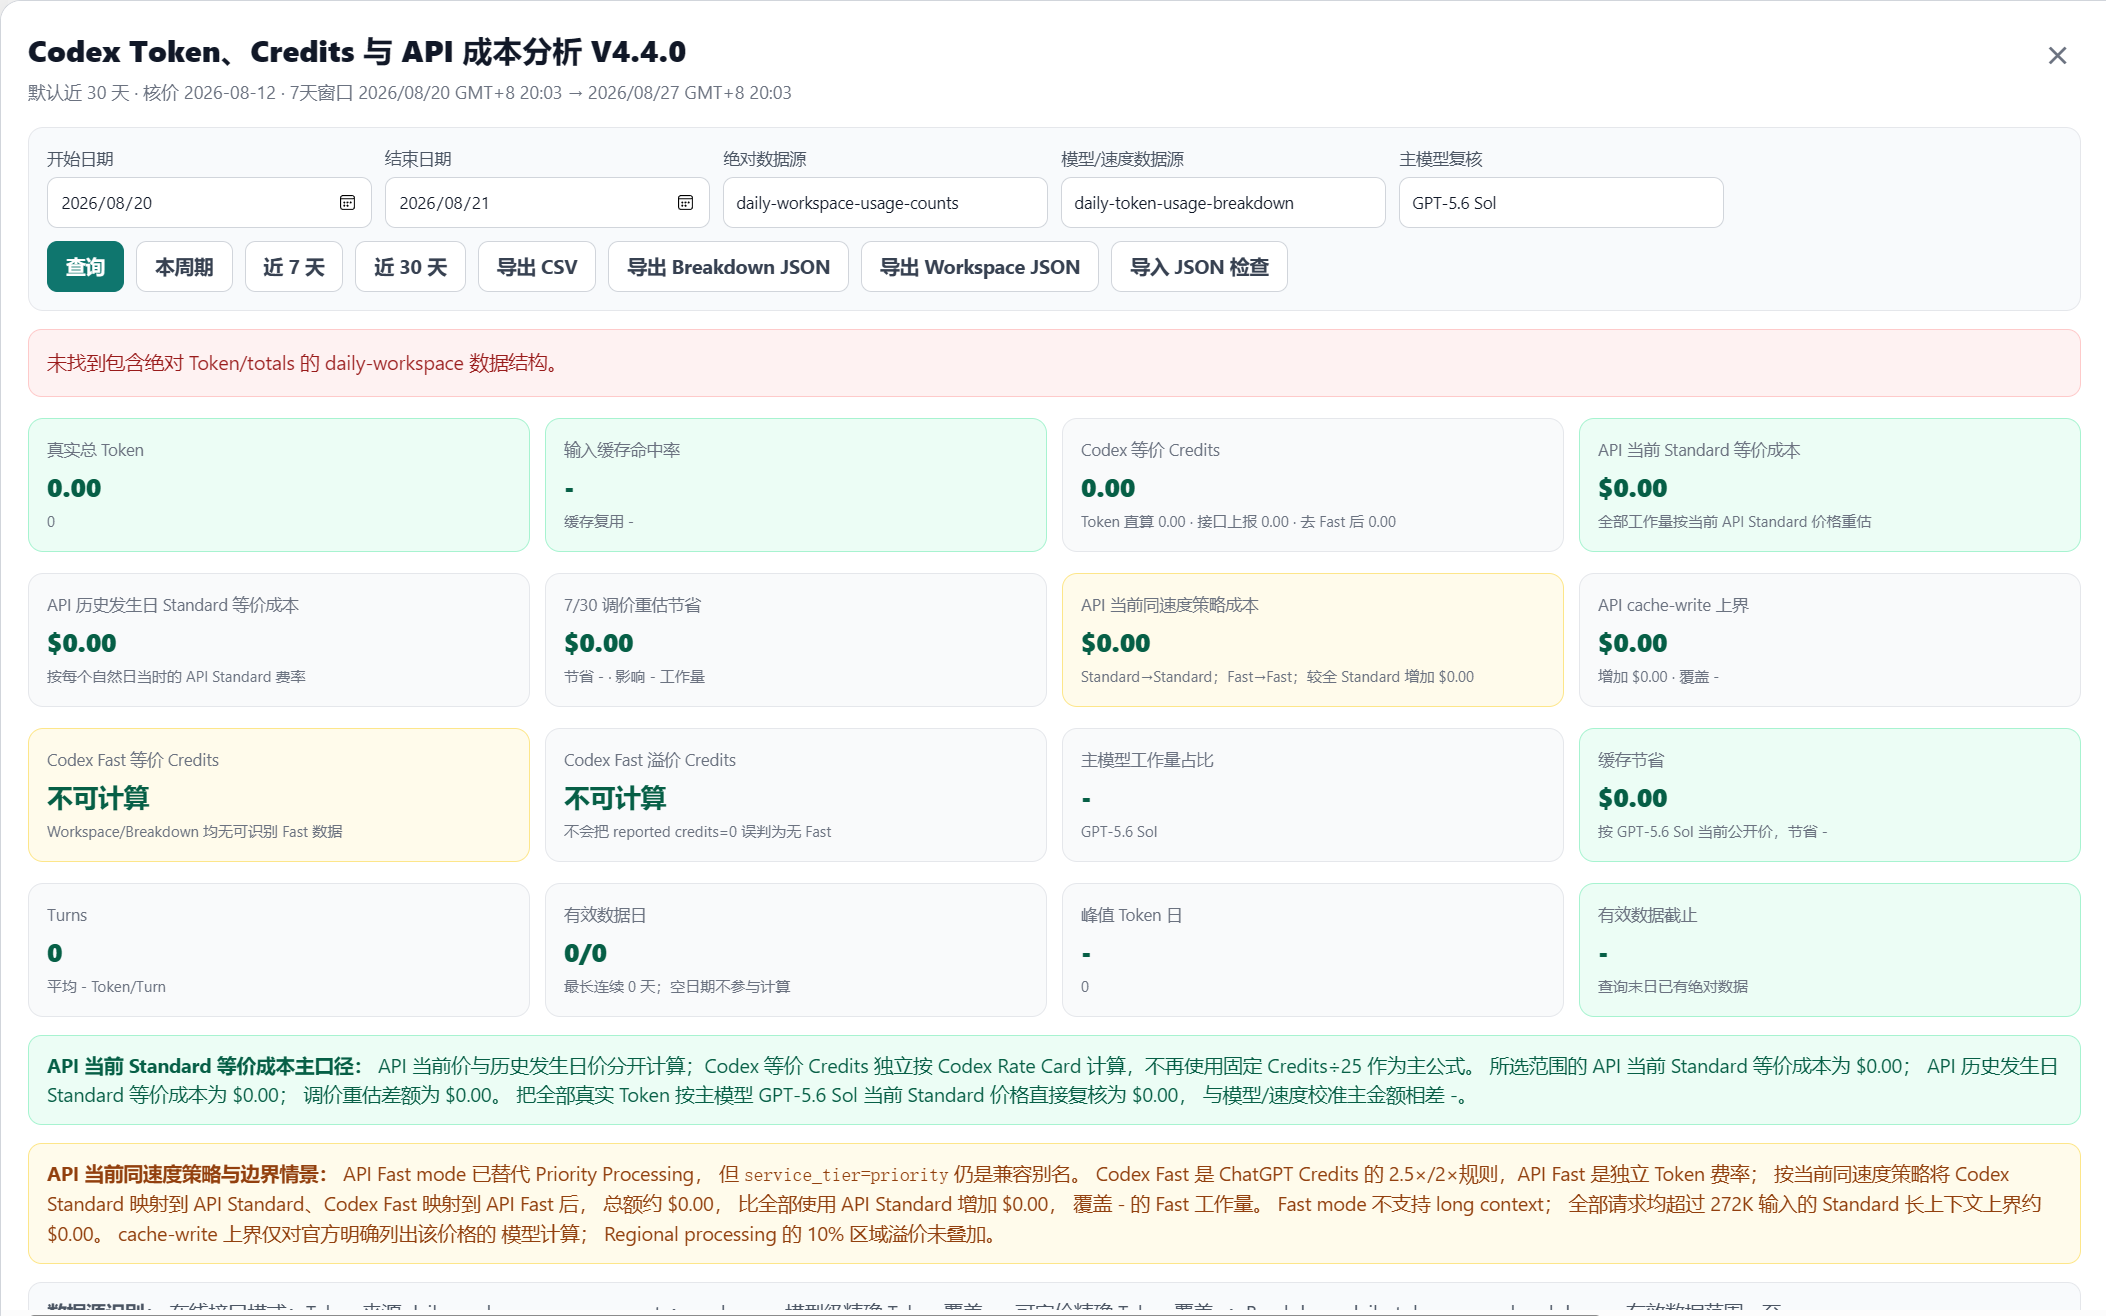
Task: Open the 主模型复核 model selector
Action: point(1561,202)
